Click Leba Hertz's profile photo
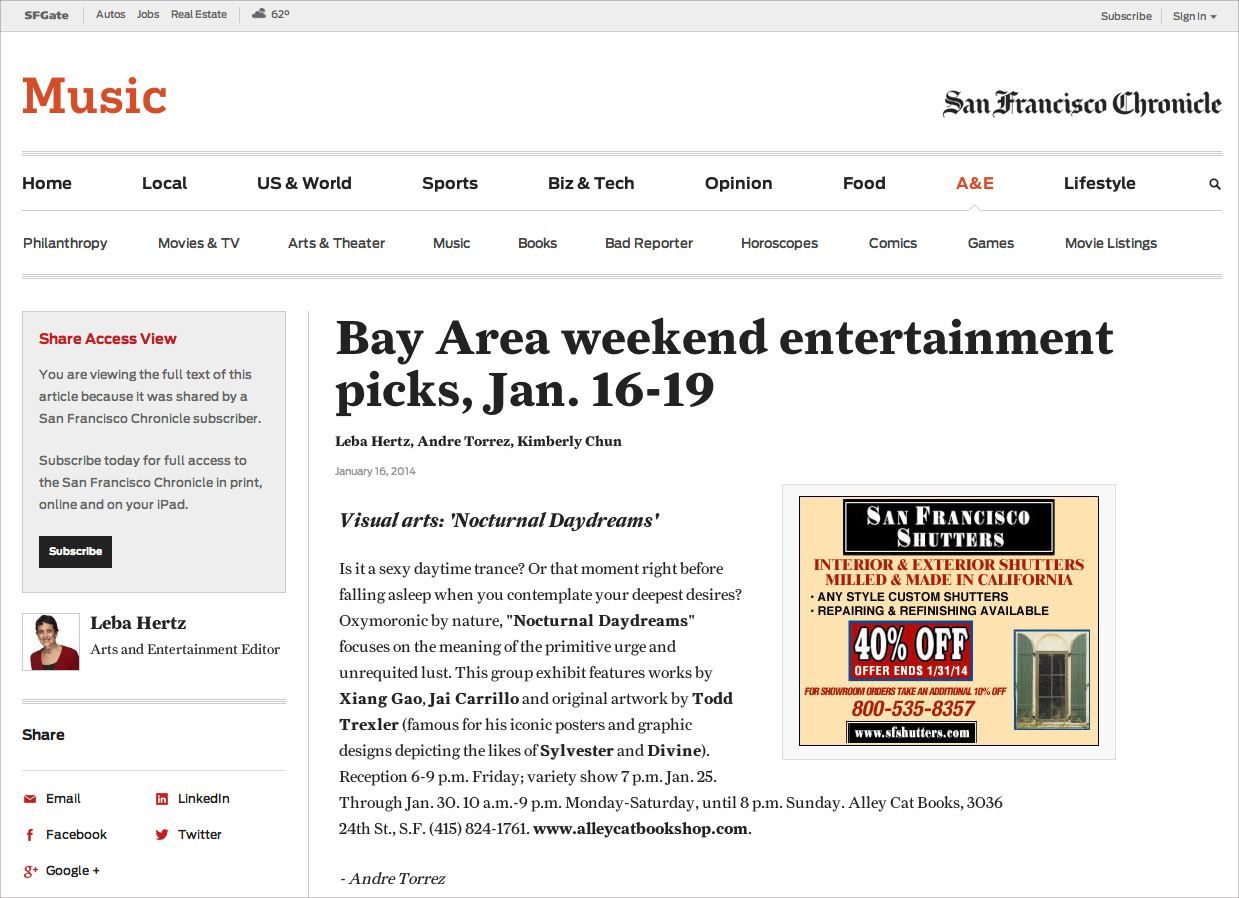This screenshot has height=898, width=1239. point(51,642)
